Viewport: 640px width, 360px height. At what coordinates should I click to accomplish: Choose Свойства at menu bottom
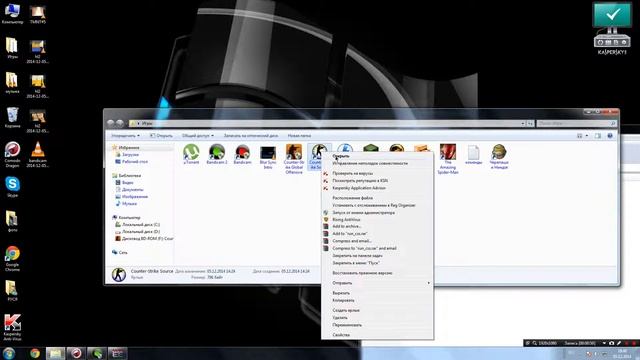pyautogui.click(x=378, y=335)
